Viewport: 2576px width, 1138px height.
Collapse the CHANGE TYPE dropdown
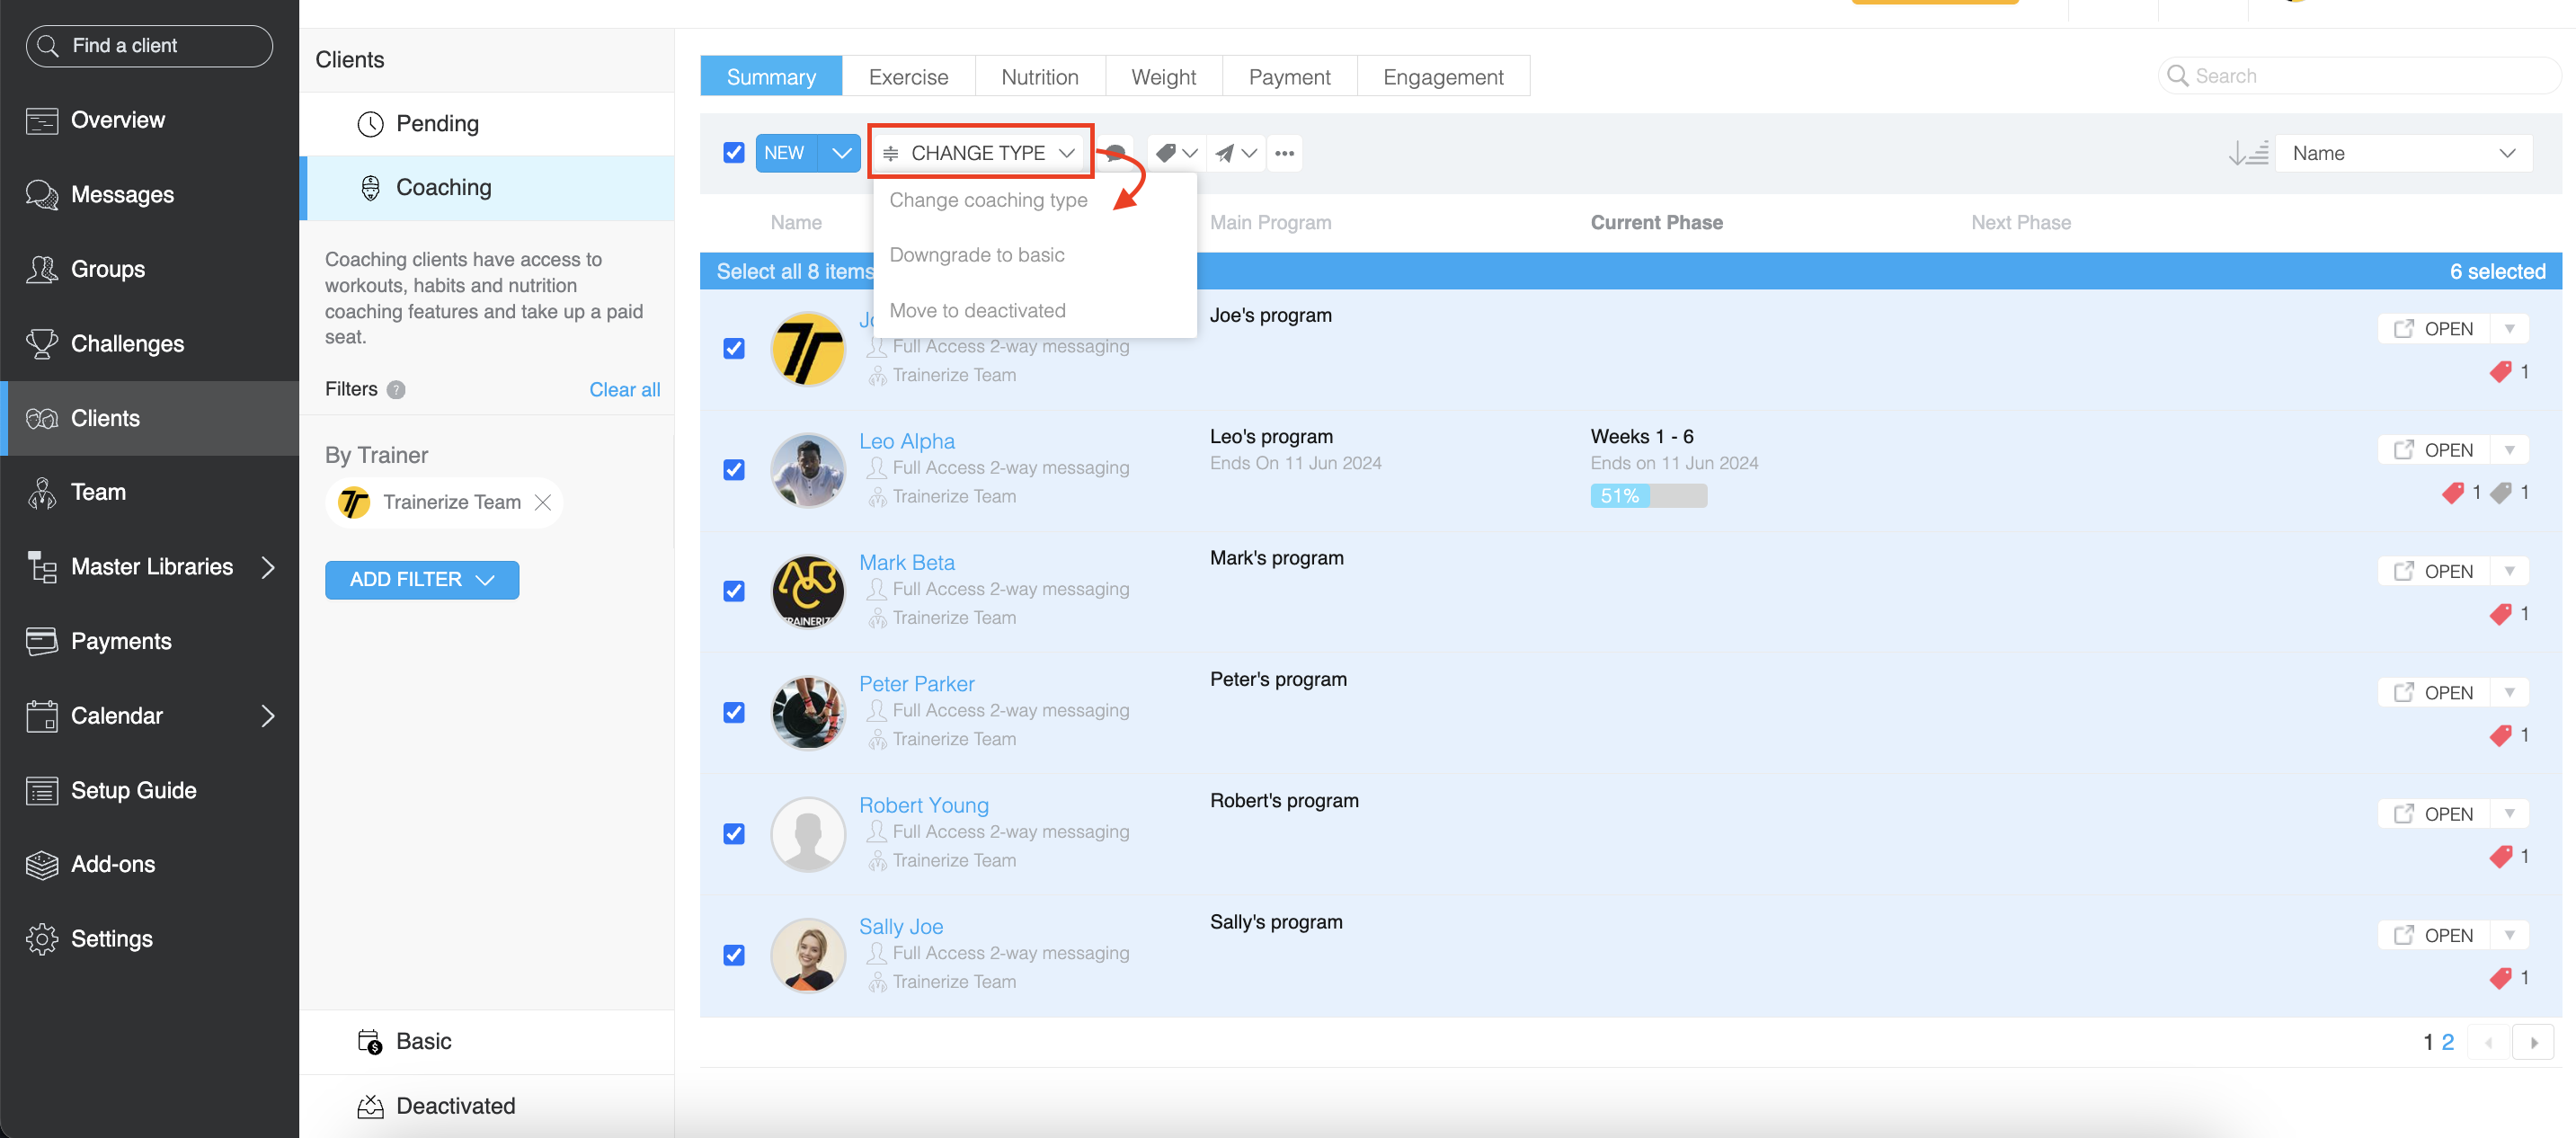(980, 153)
